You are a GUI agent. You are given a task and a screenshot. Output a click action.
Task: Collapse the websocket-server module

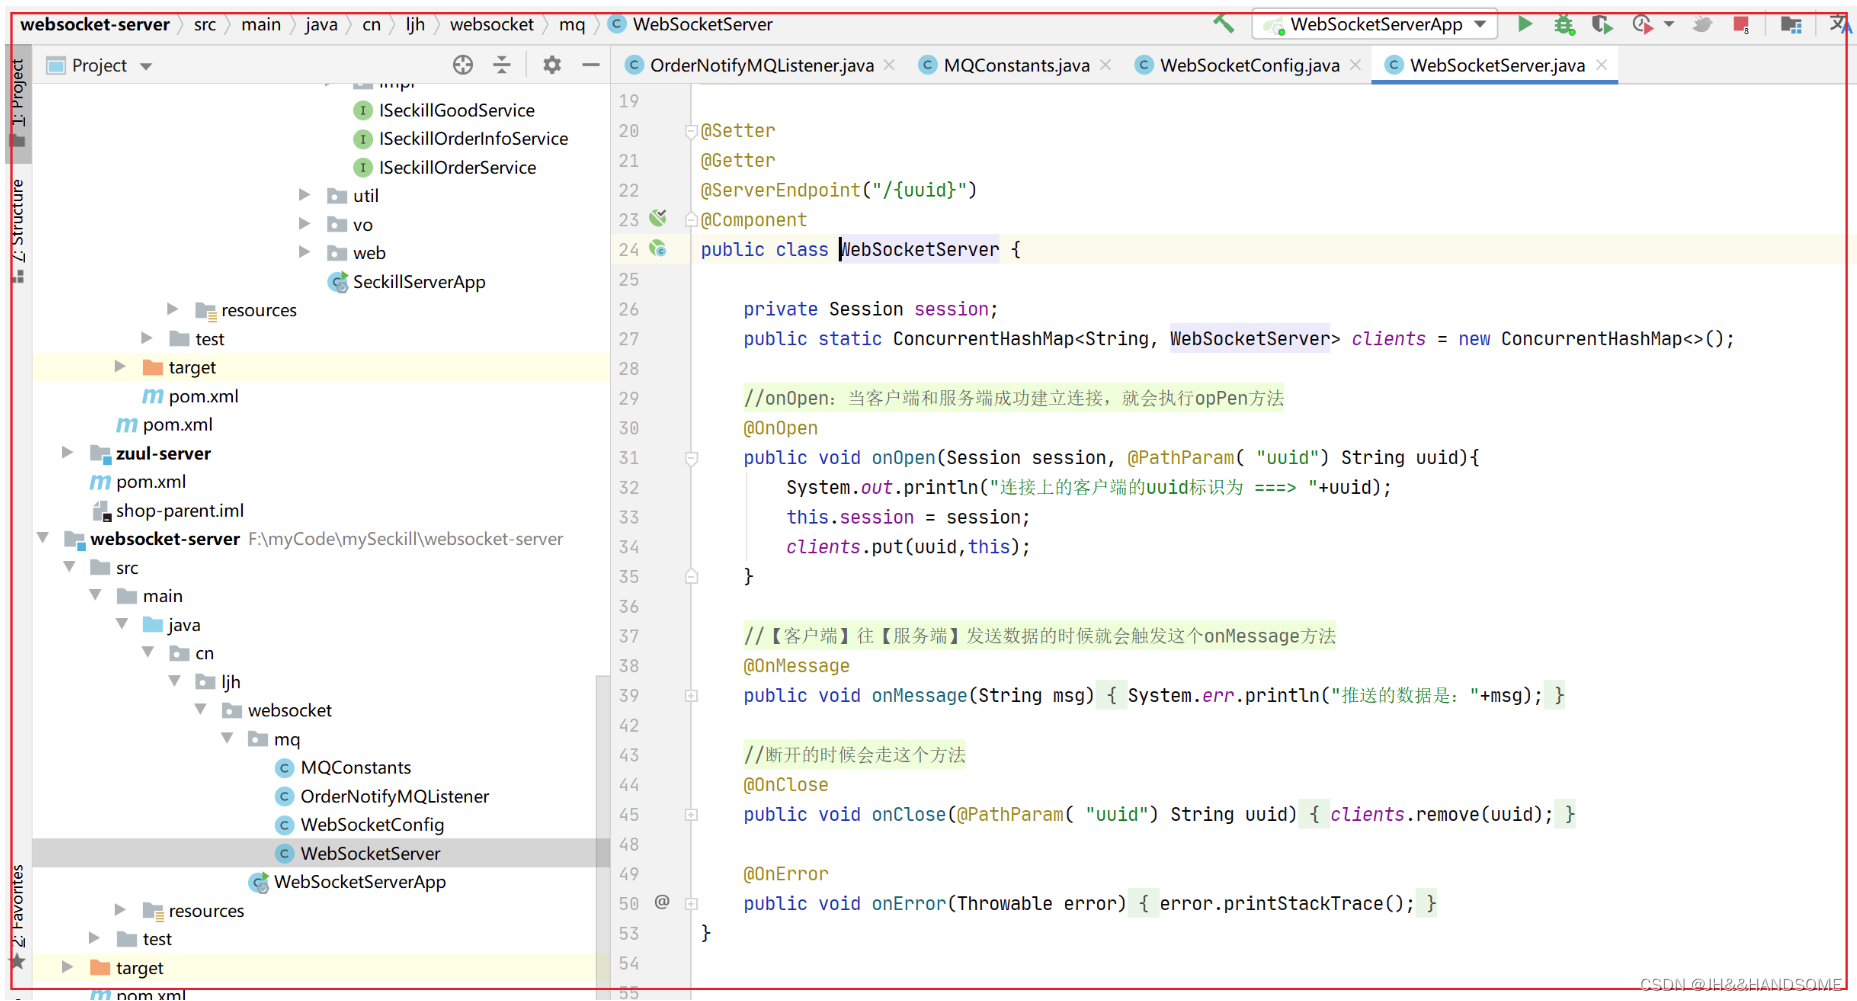tap(42, 538)
